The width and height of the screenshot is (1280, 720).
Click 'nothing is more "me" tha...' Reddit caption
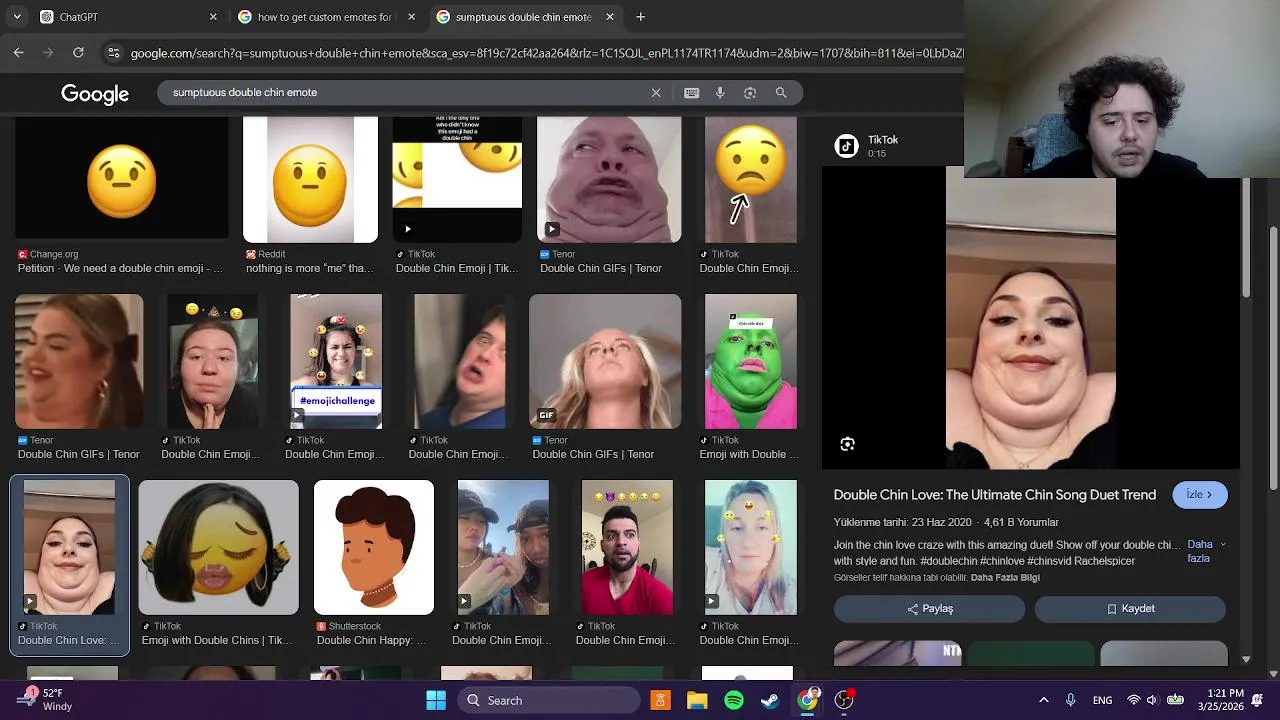coord(310,269)
